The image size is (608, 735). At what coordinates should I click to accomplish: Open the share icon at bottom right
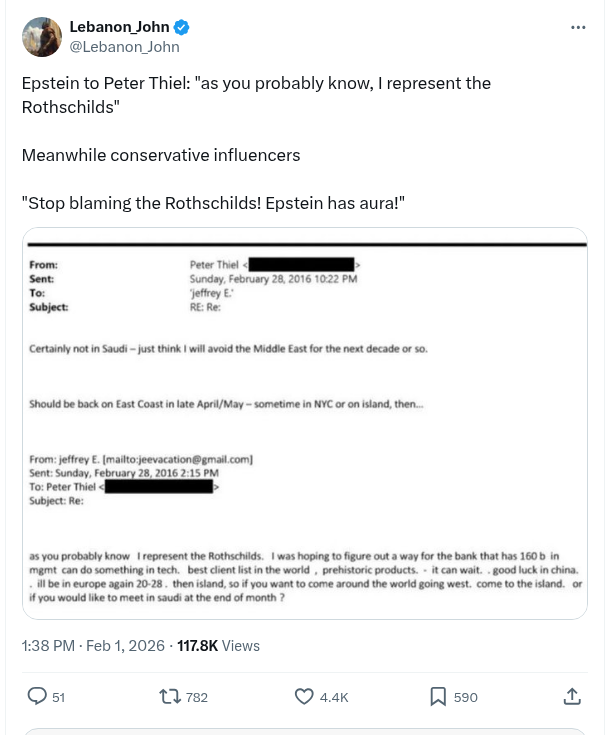coord(572,696)
